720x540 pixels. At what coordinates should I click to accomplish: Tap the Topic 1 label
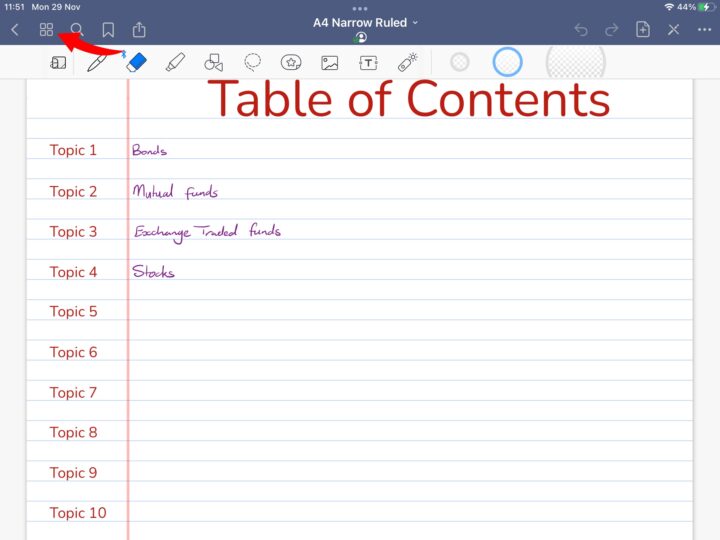[x=73, y=150]
